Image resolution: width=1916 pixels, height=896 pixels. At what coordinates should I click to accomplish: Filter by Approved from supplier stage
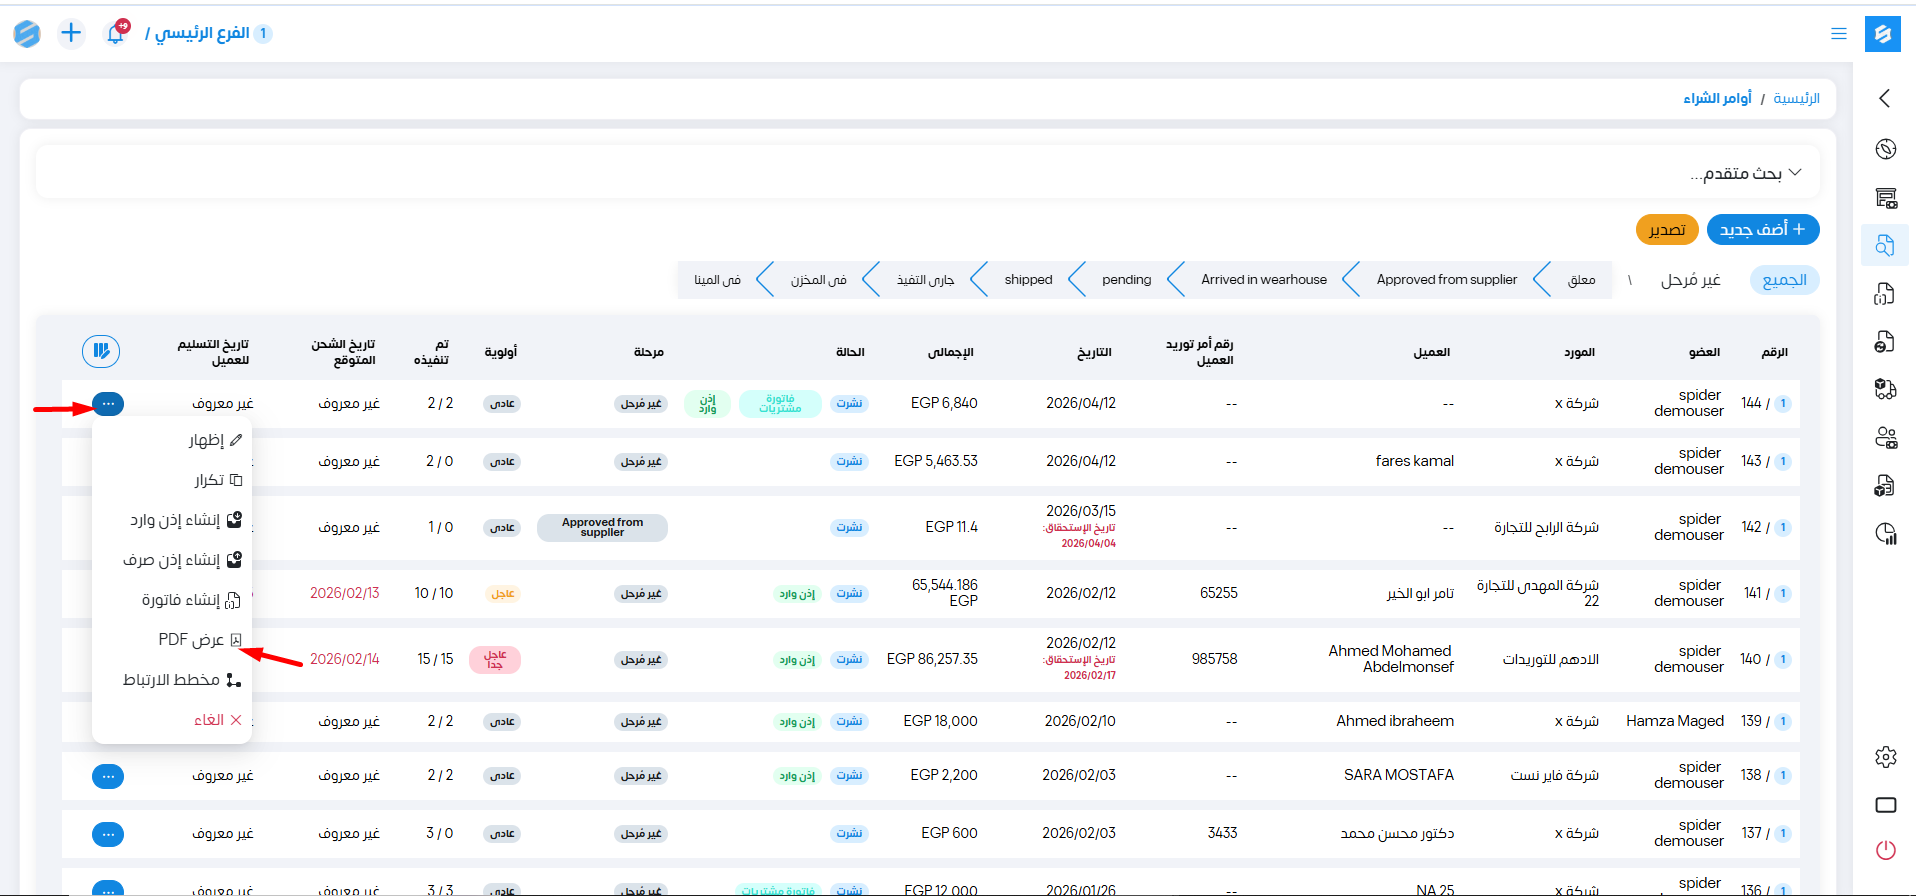[1446, 280]
